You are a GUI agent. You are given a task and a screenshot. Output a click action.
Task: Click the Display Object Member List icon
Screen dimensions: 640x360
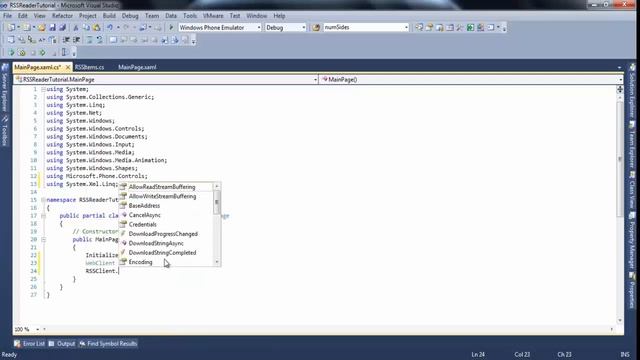pos(11,40)
